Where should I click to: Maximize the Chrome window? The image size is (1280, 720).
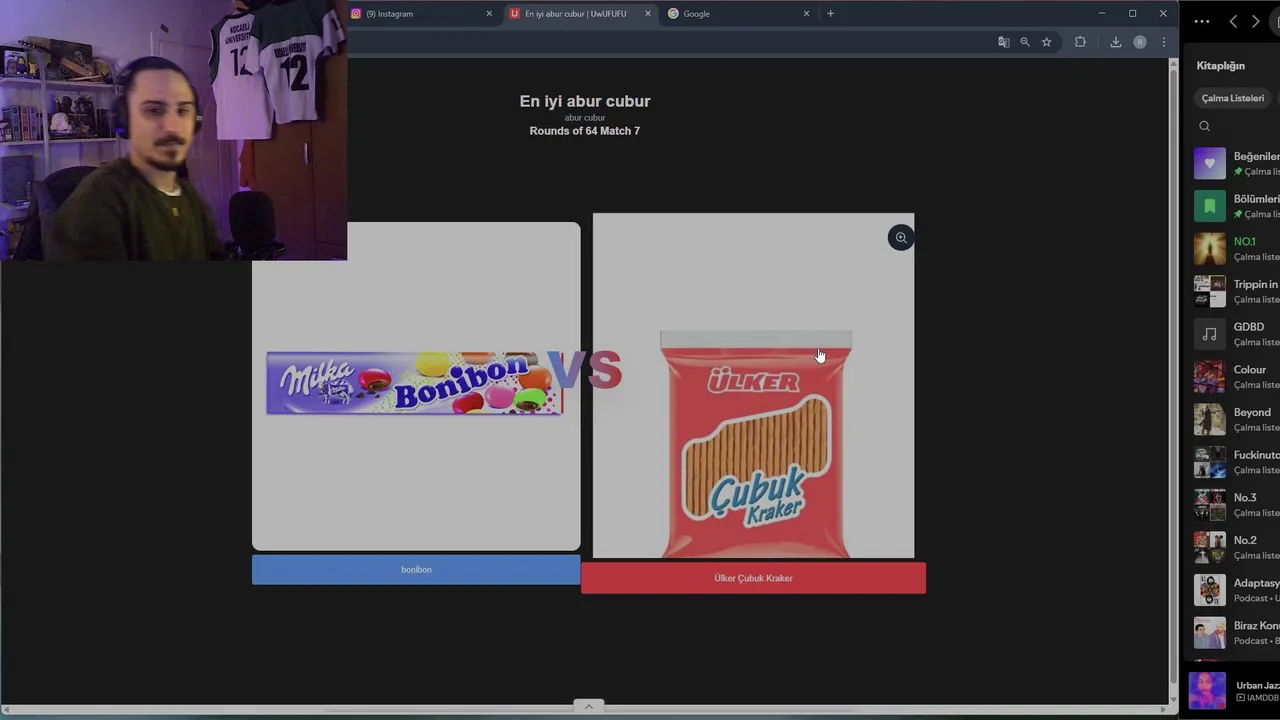(x=1132, y=14)
